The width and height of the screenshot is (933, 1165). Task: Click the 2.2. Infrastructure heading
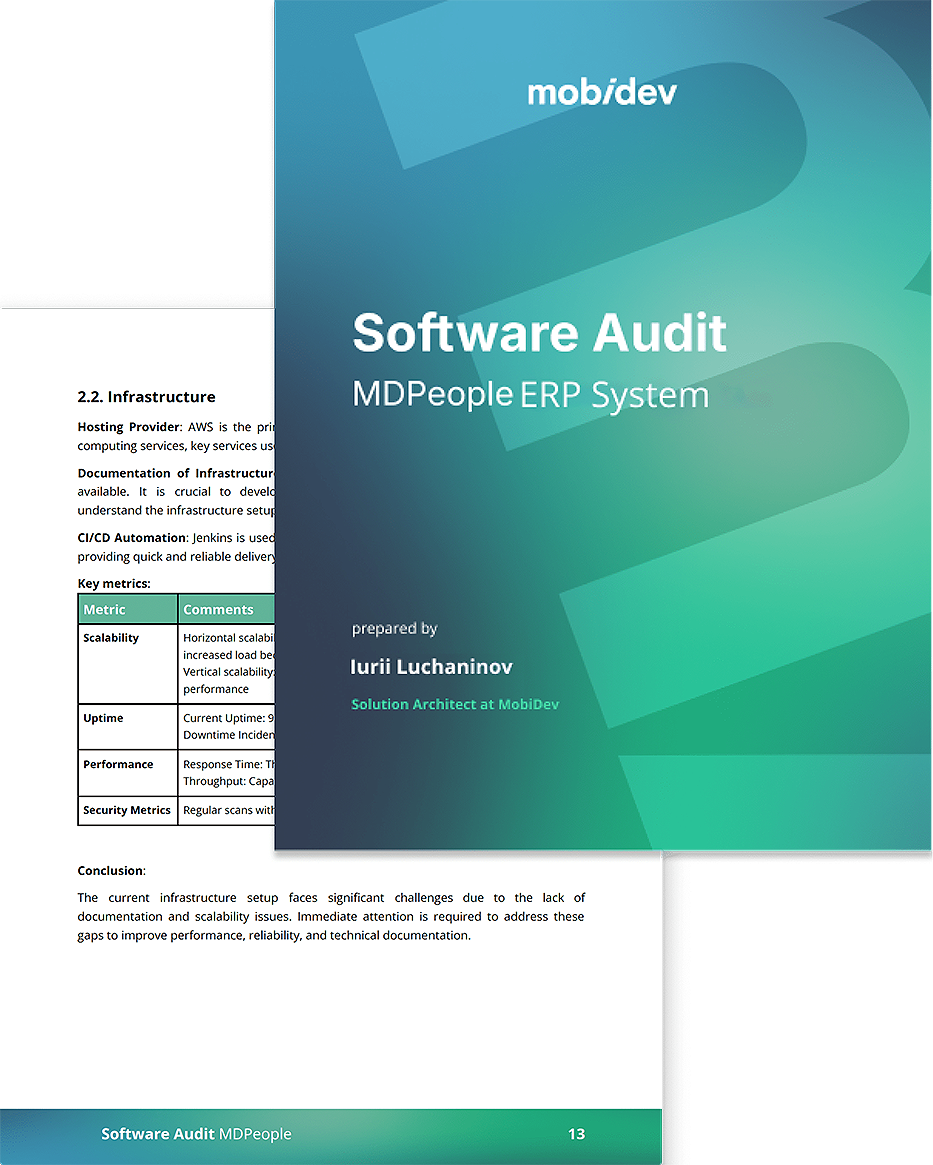[x=146, y=397]
